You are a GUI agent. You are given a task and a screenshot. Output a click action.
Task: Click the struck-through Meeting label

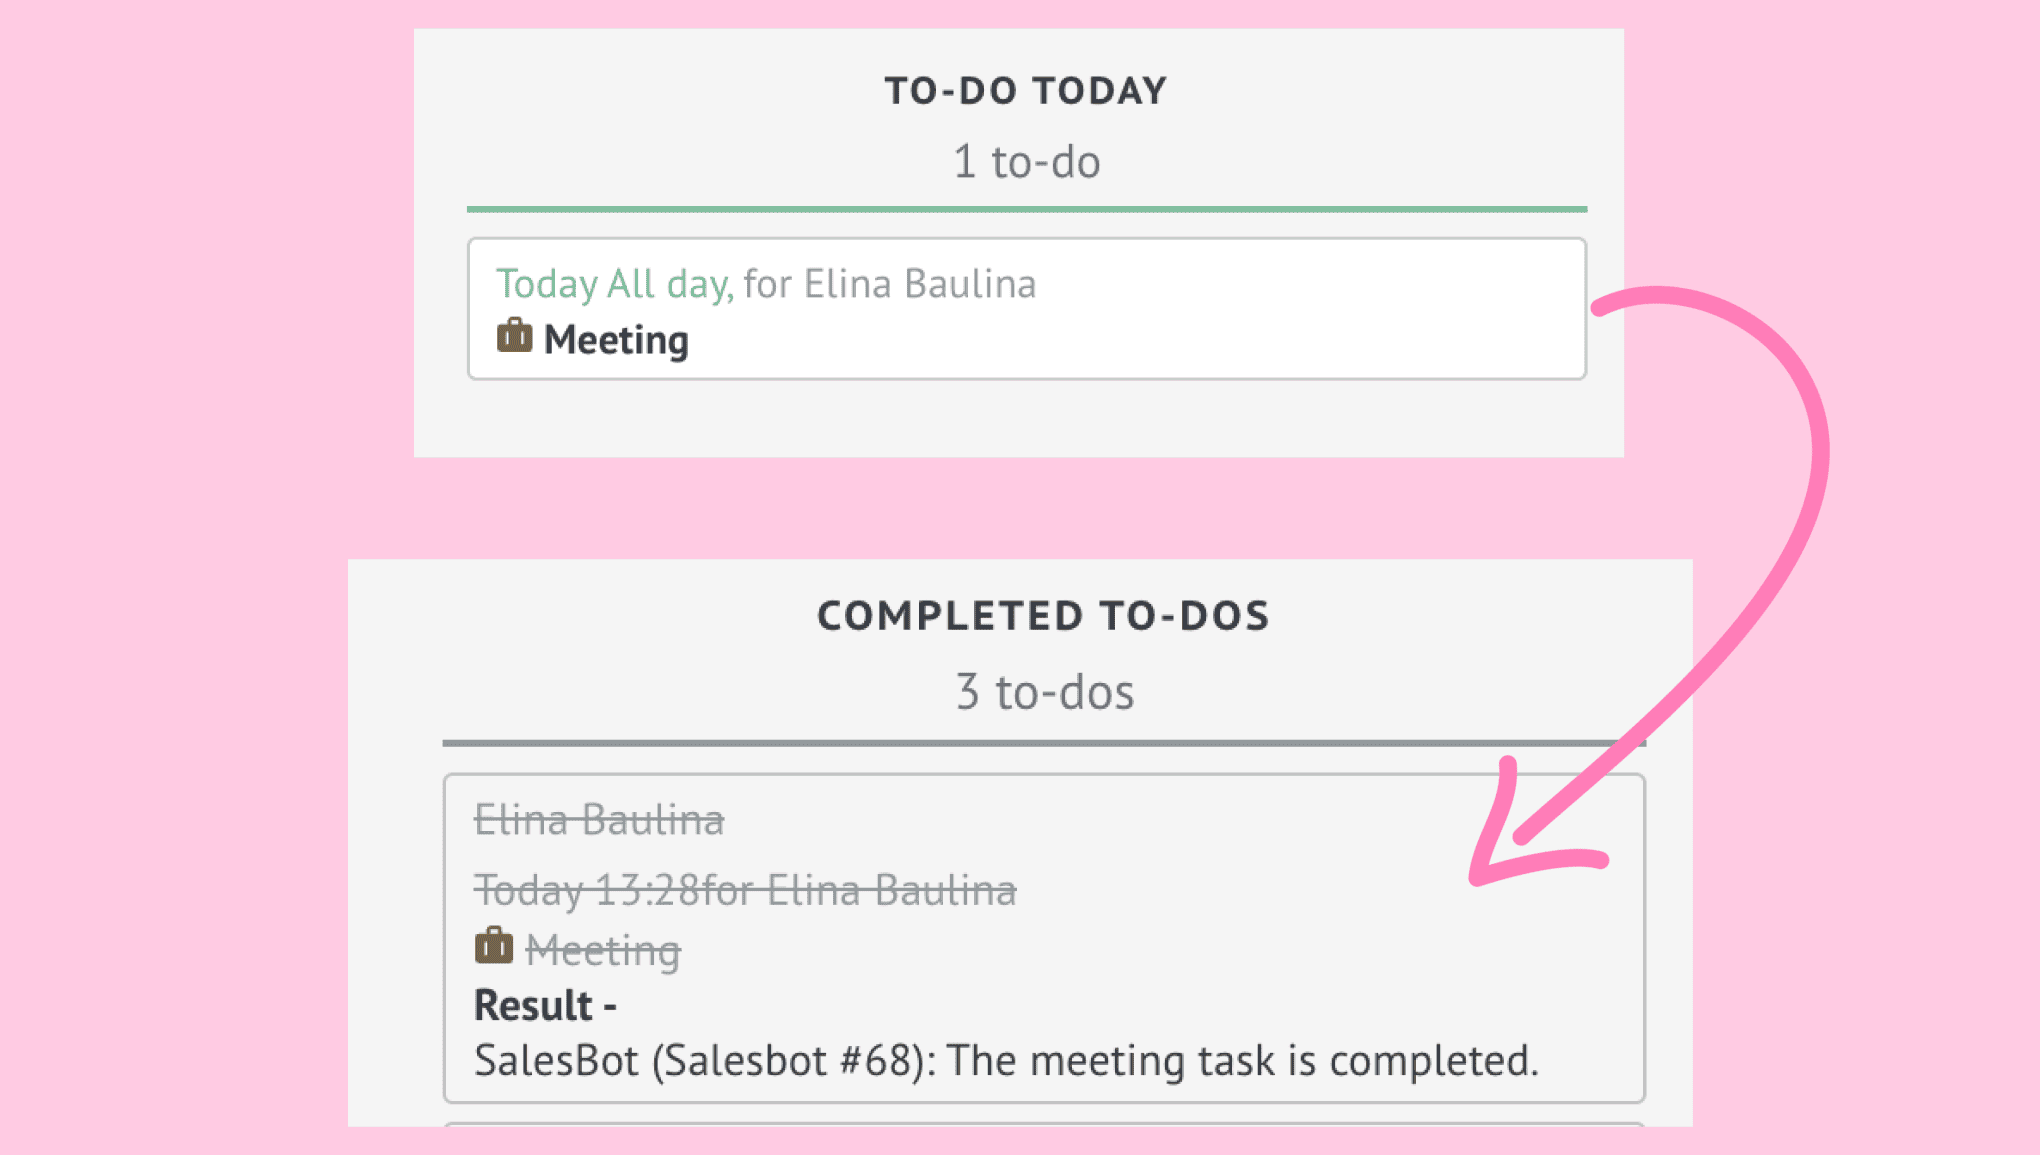[603, 950]
